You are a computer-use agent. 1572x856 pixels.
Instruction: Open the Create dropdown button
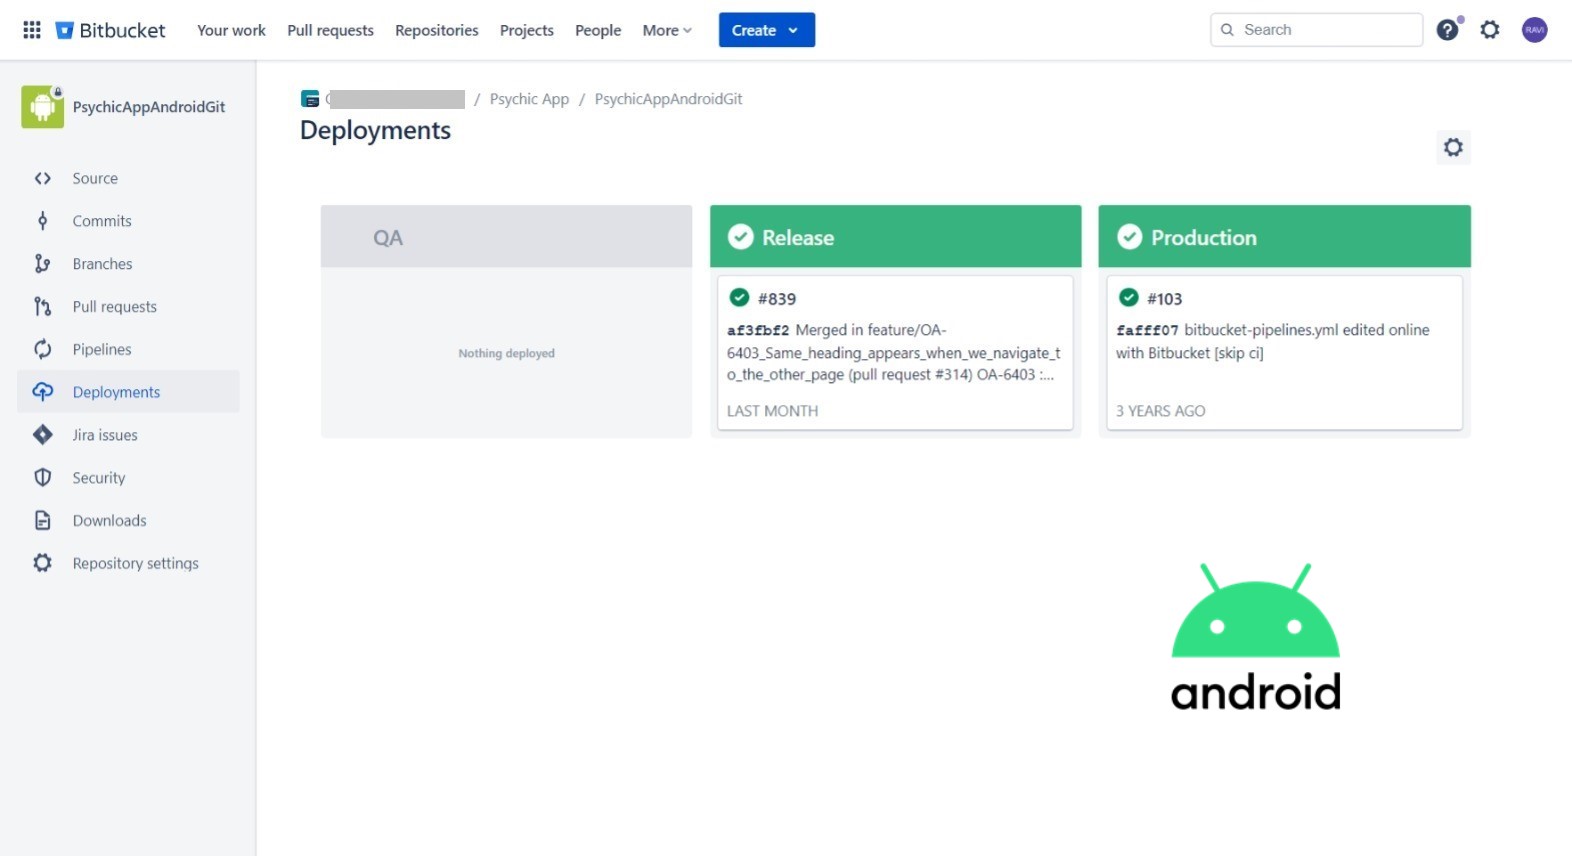(x=766, y=30)
